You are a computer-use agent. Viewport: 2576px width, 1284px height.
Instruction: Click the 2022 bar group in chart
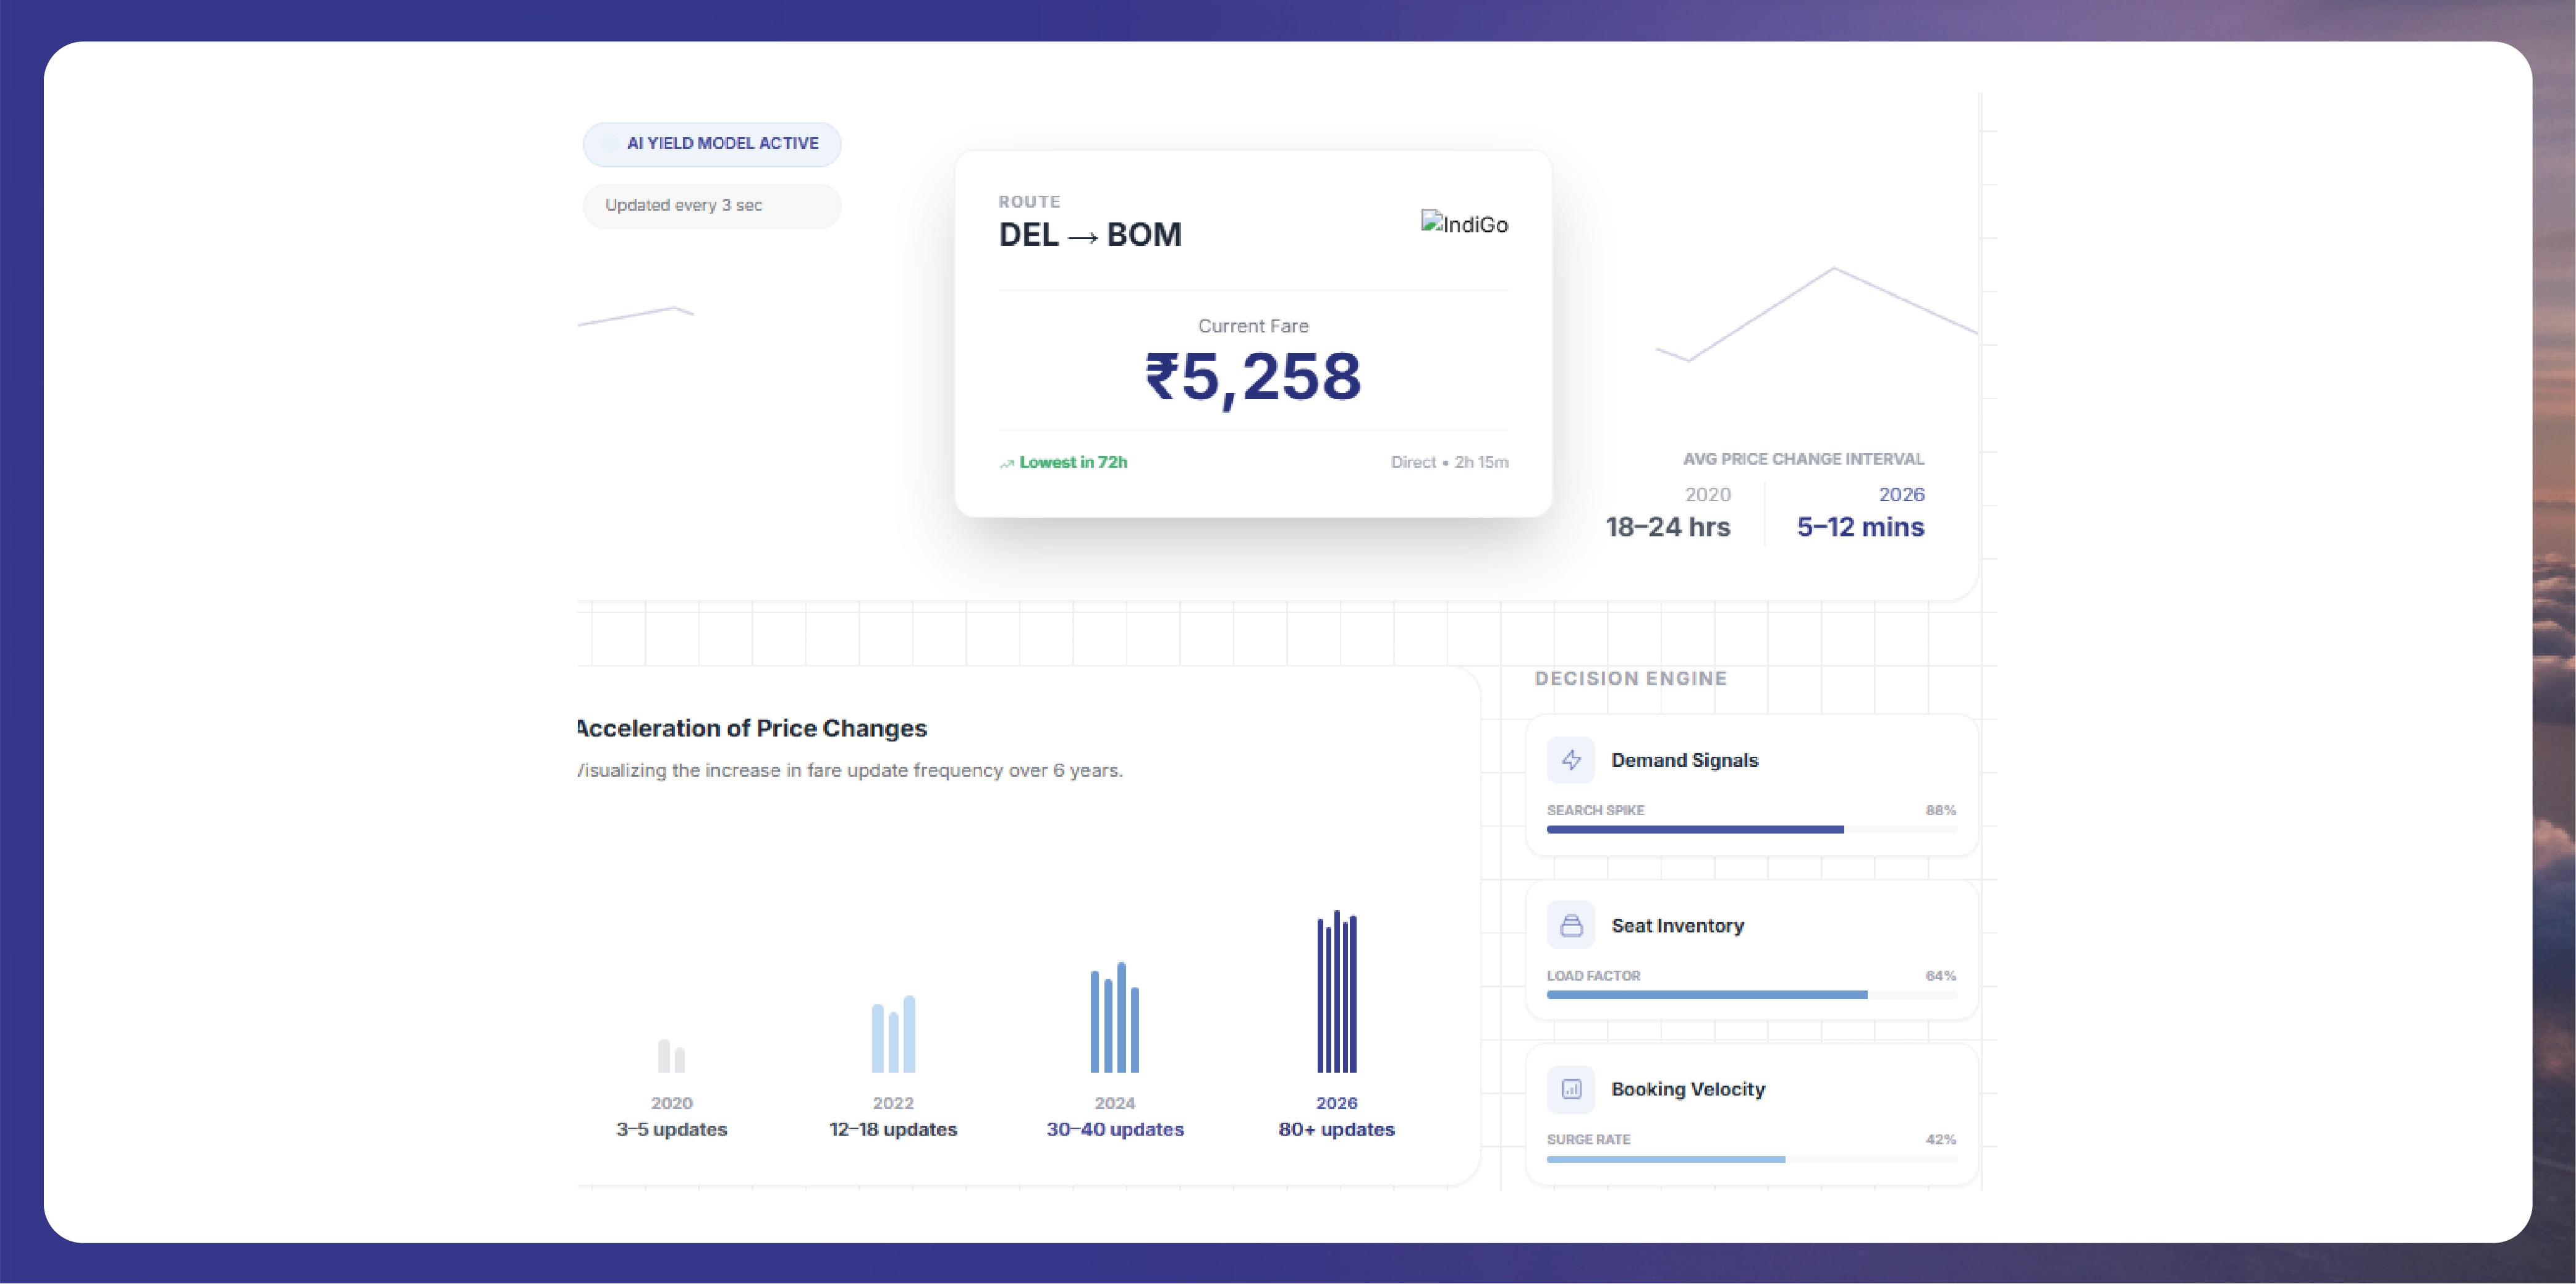pos(893,1035)
